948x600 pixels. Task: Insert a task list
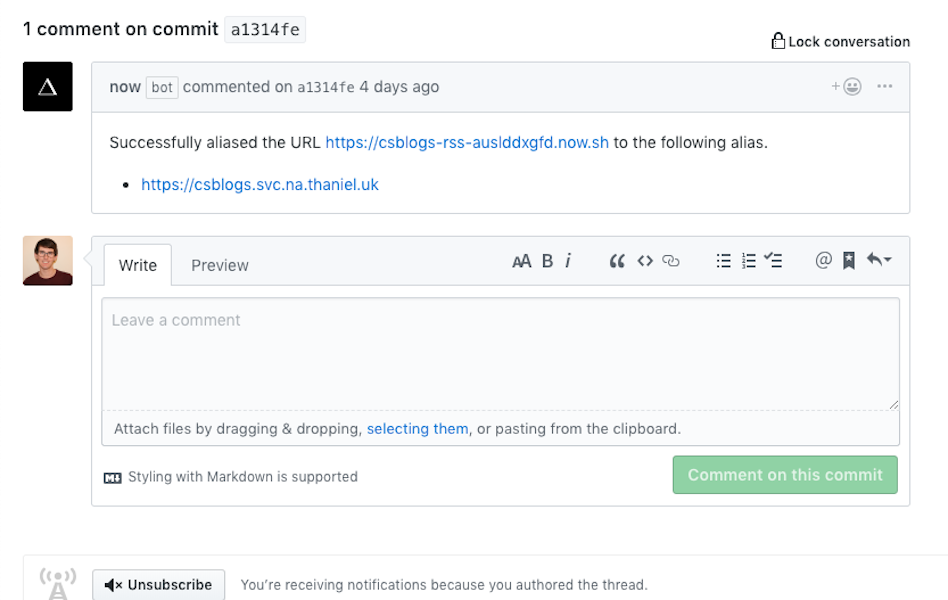point(773,261)
